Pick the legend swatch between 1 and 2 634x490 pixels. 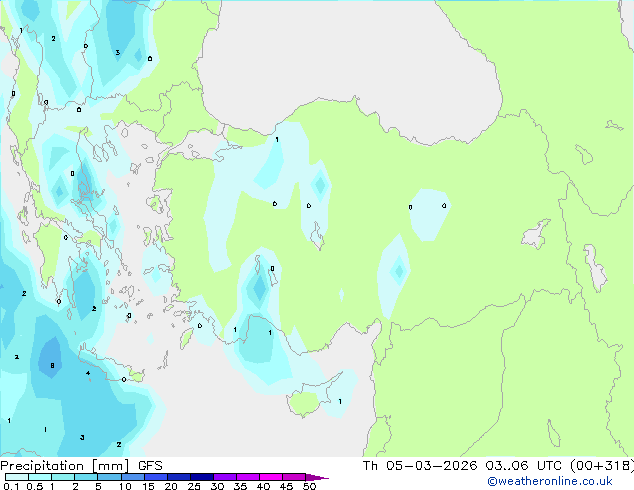[63, 477]
